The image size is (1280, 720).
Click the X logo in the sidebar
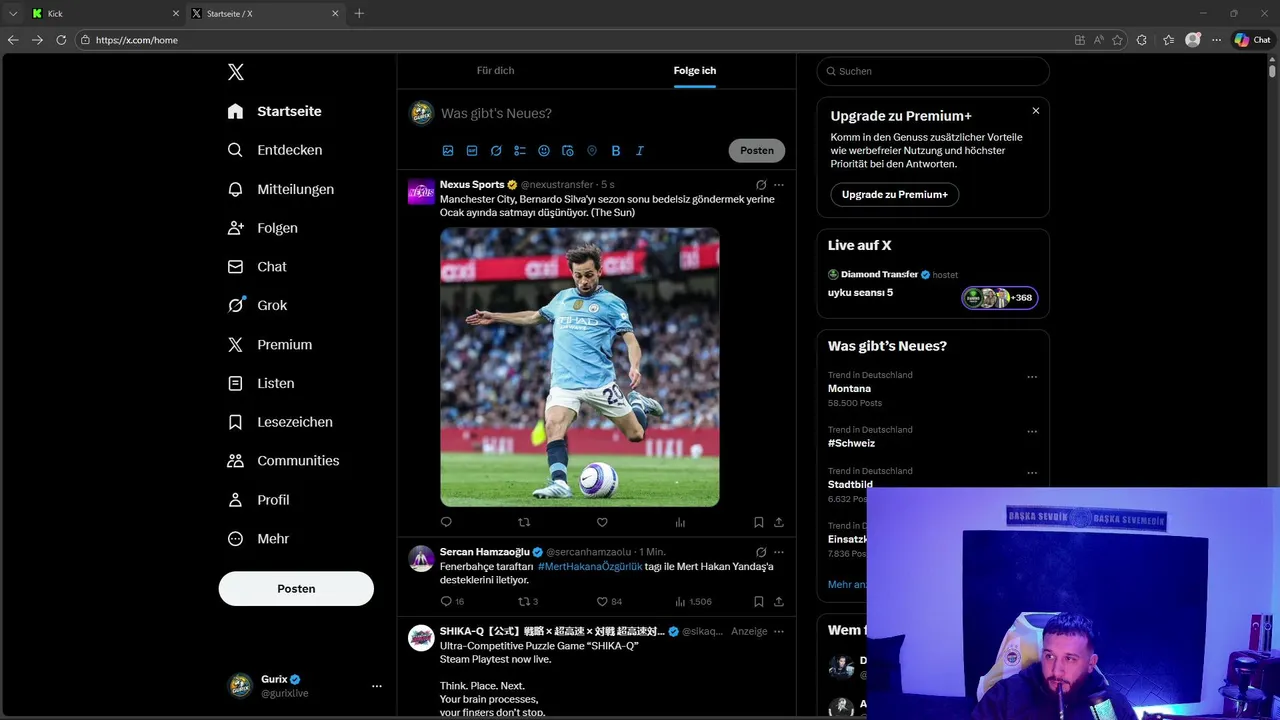point(235,72)
